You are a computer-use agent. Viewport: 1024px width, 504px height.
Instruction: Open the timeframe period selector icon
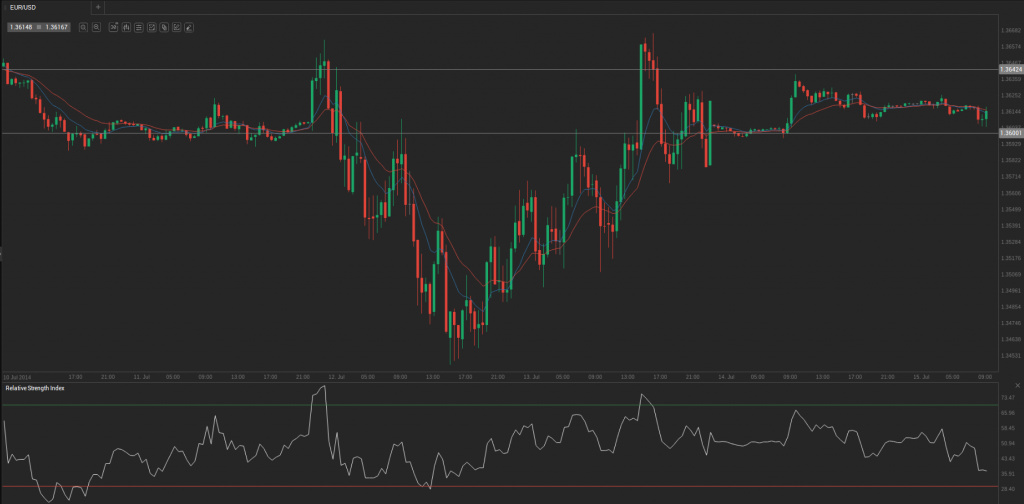point(113,27)
